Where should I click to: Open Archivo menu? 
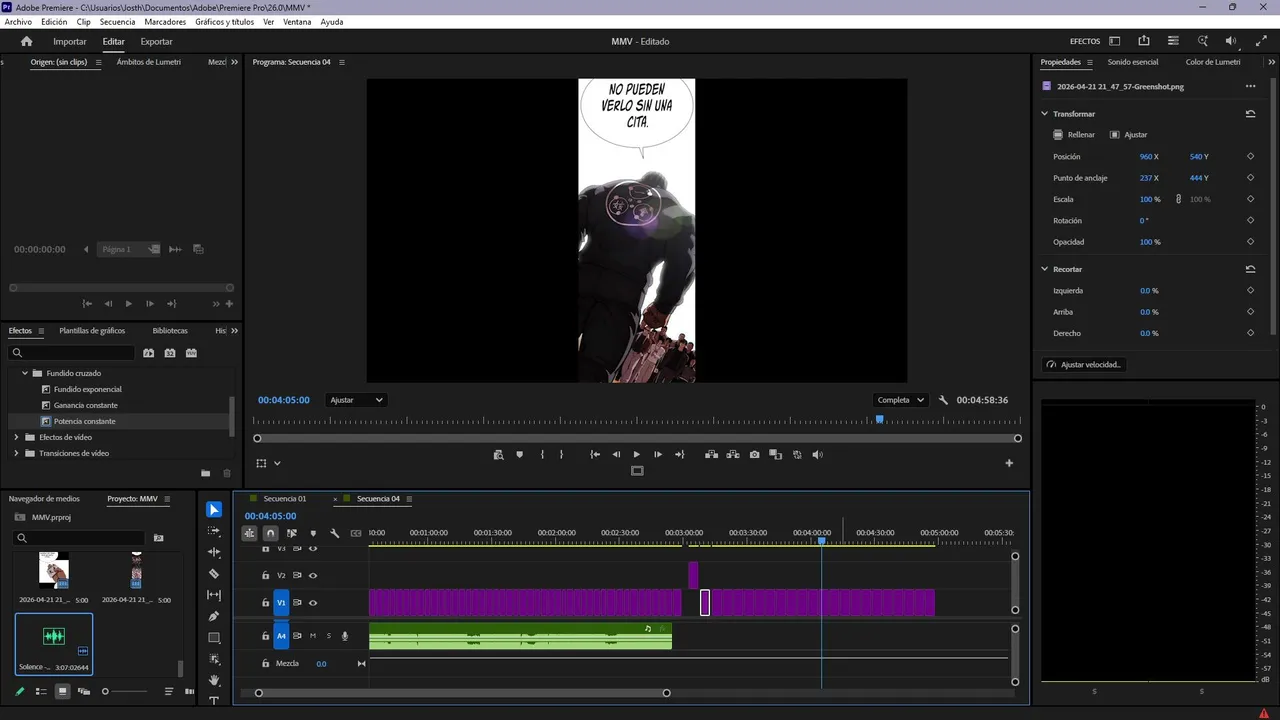click(x=18, y=22)
